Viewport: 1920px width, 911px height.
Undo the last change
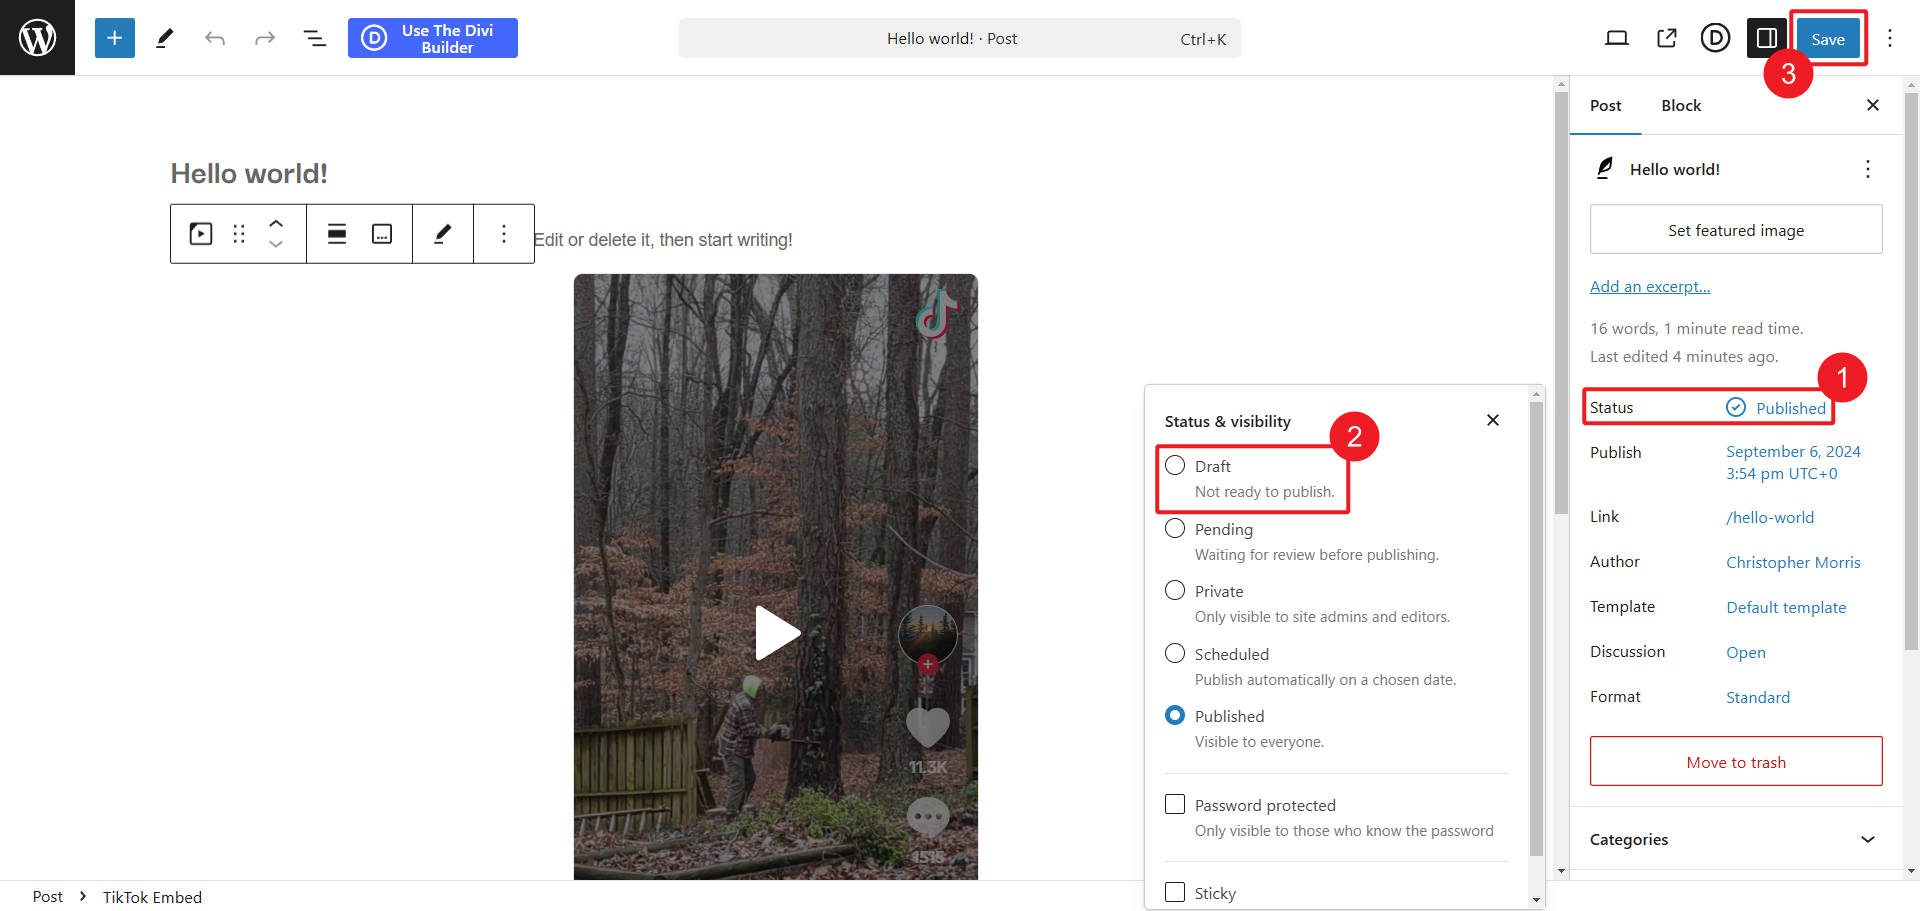215,38
